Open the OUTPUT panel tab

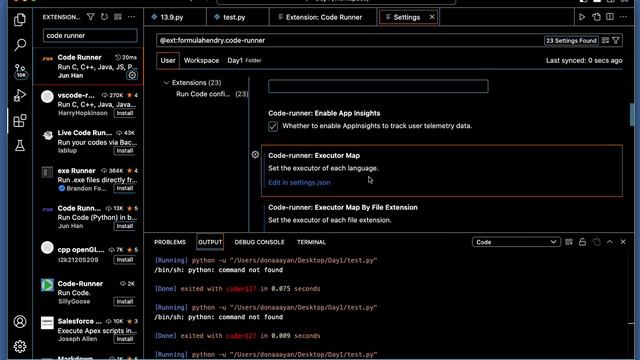[210, 242]
